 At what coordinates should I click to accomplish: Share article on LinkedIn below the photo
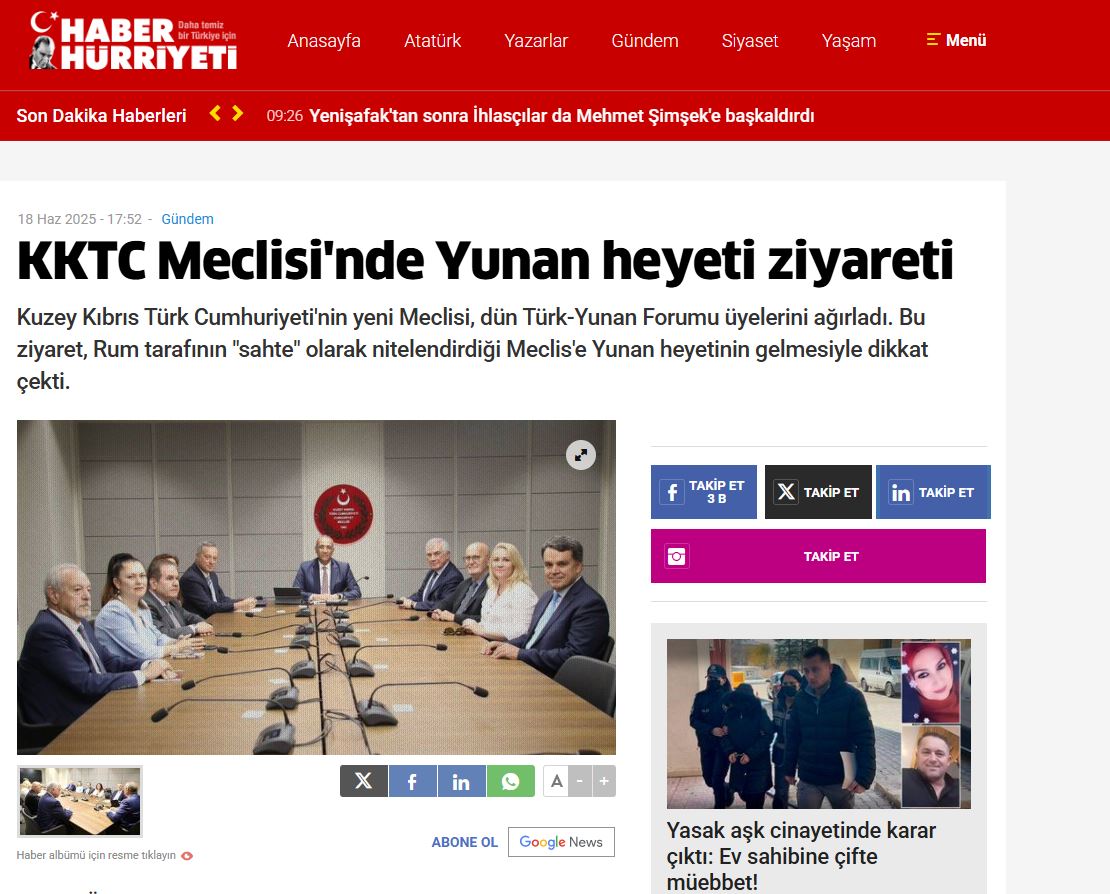click(x=462, y=781)
